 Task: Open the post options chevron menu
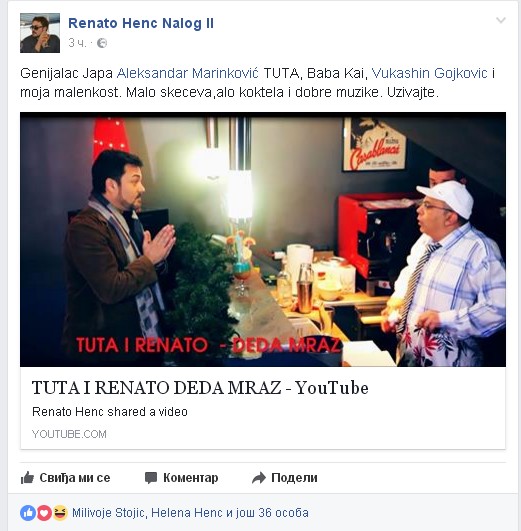point(501,21)
